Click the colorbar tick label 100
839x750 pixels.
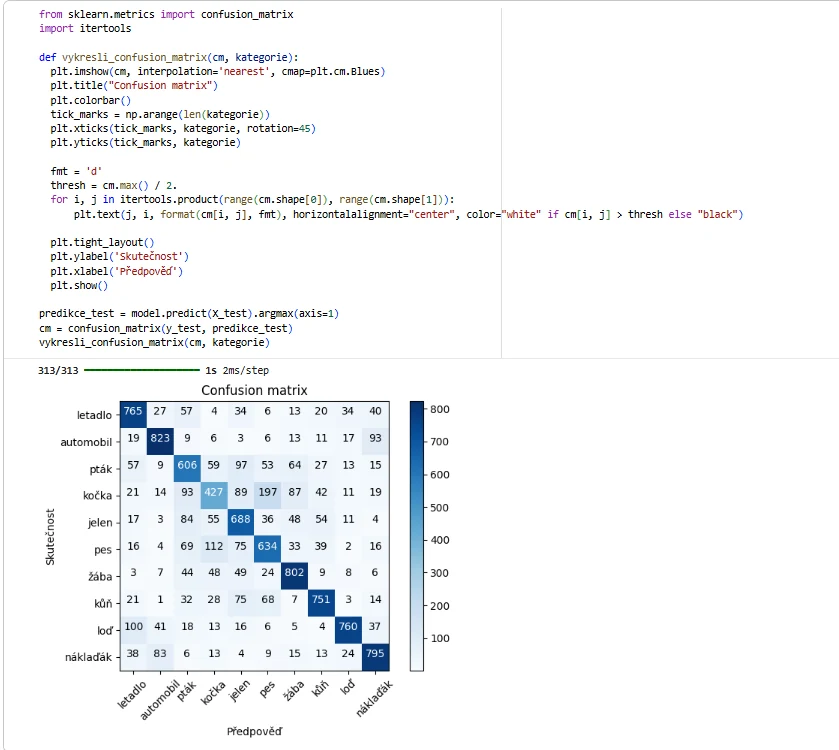tap(440, 638)
